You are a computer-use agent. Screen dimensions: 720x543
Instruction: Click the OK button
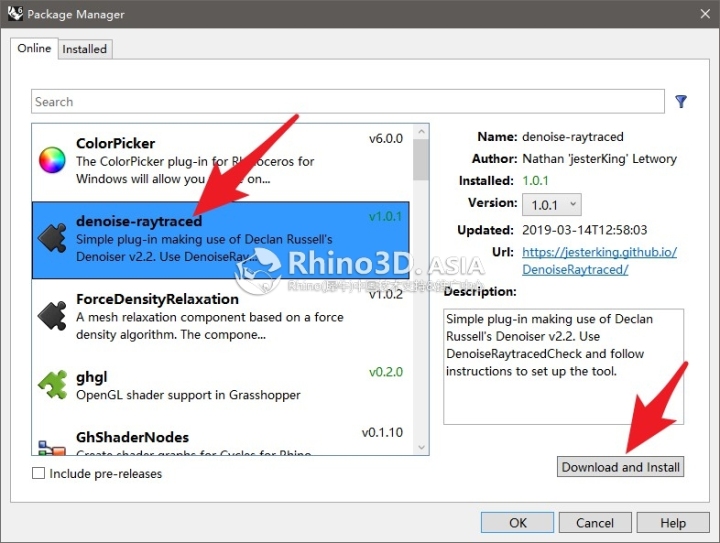pyautogui.click(x=518, y=523)
